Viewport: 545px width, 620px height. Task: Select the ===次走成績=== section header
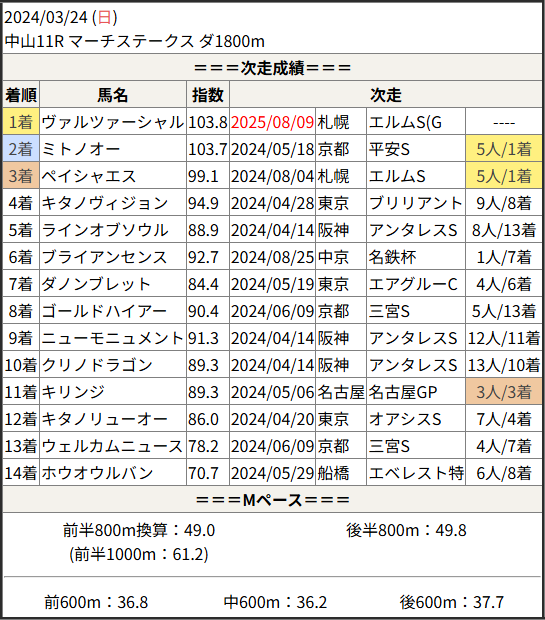[x=272, y=67]
